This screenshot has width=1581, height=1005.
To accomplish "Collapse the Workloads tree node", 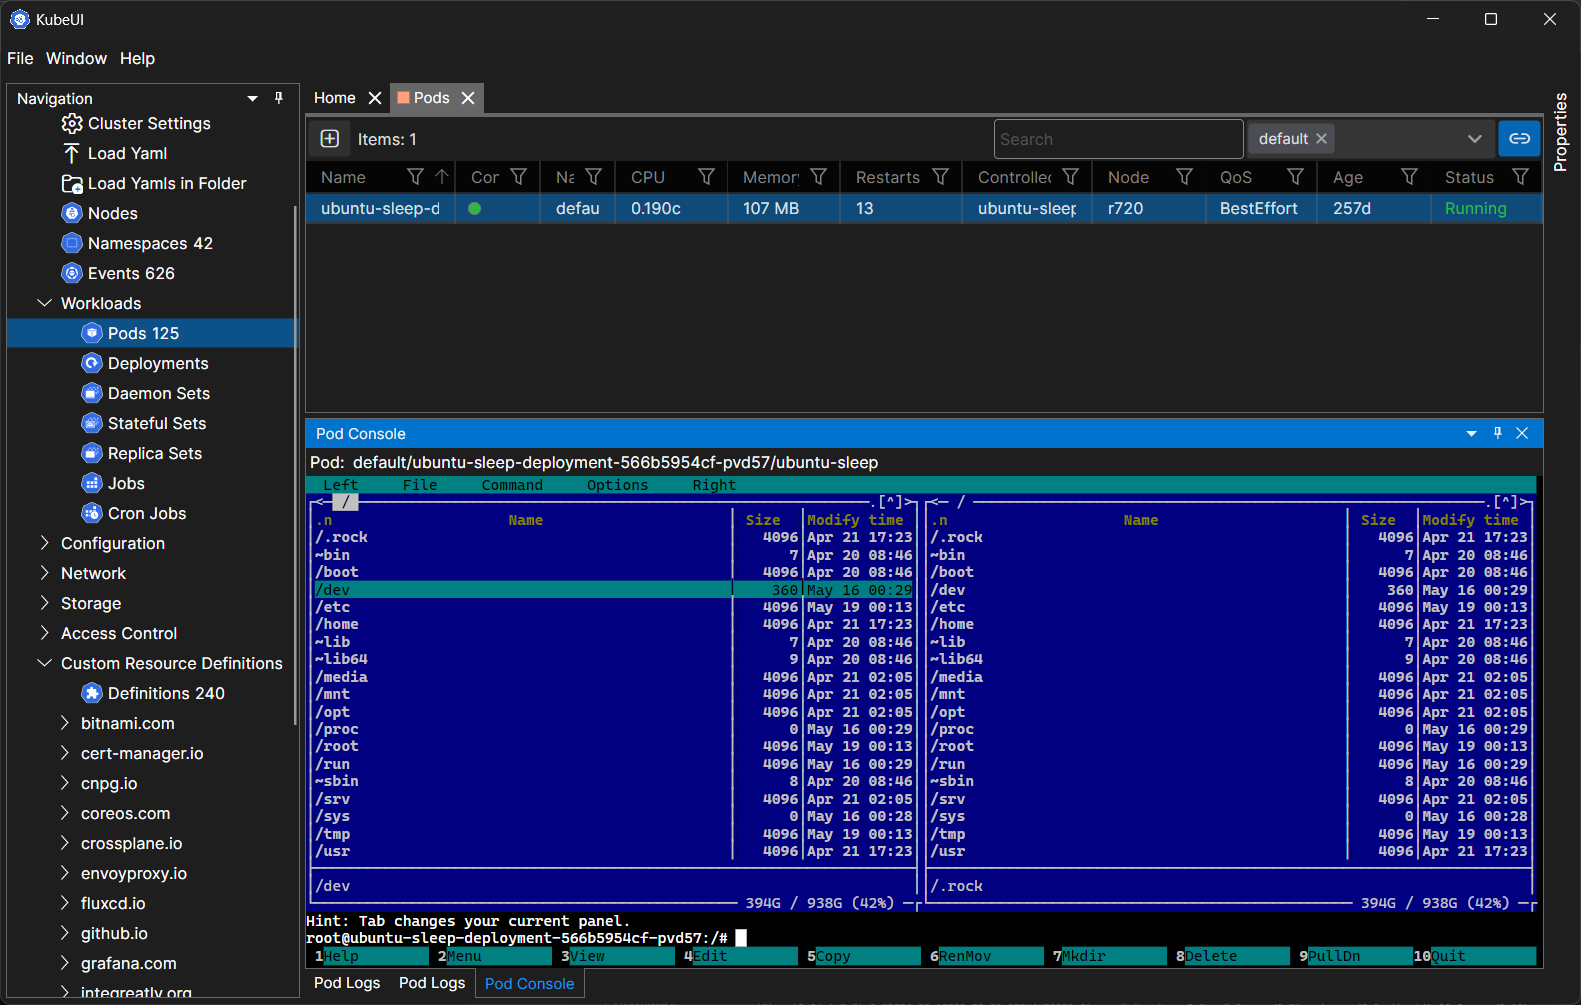I will click(x=44, y=303).
